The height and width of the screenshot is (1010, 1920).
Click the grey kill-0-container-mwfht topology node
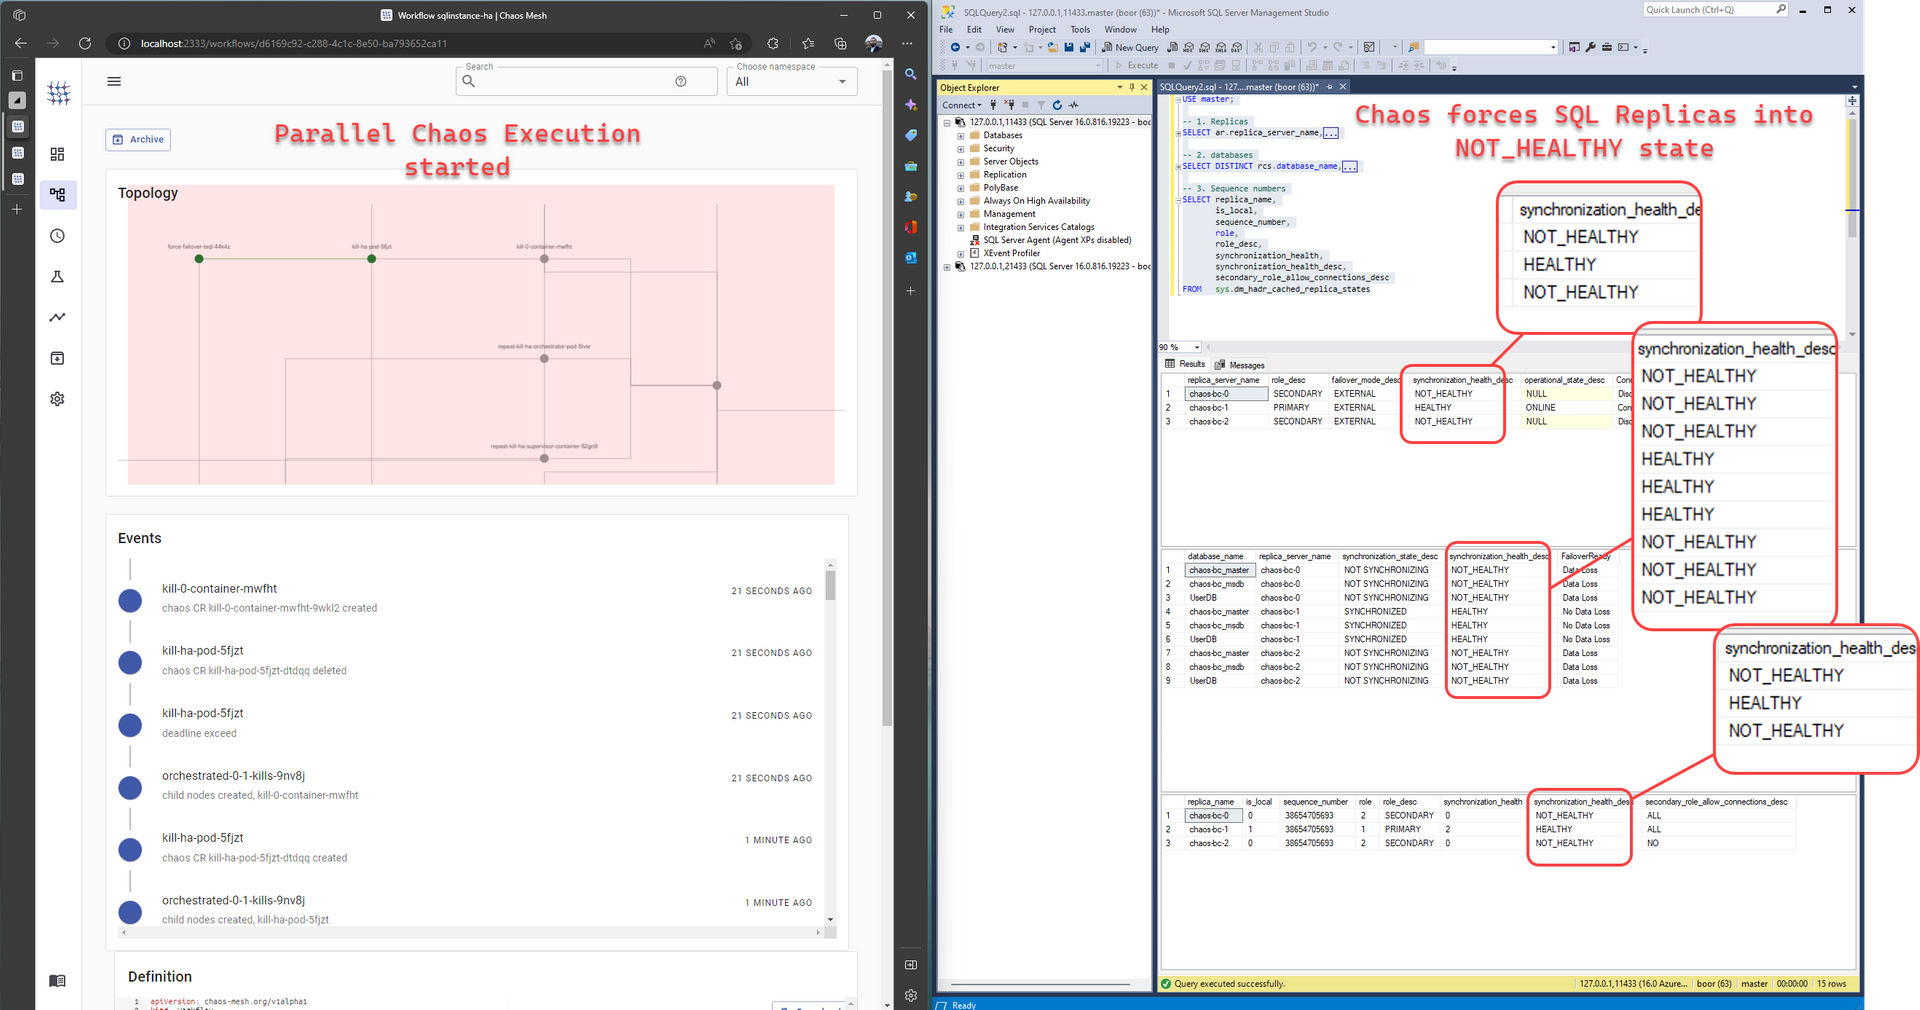click(x=544, y=259)
